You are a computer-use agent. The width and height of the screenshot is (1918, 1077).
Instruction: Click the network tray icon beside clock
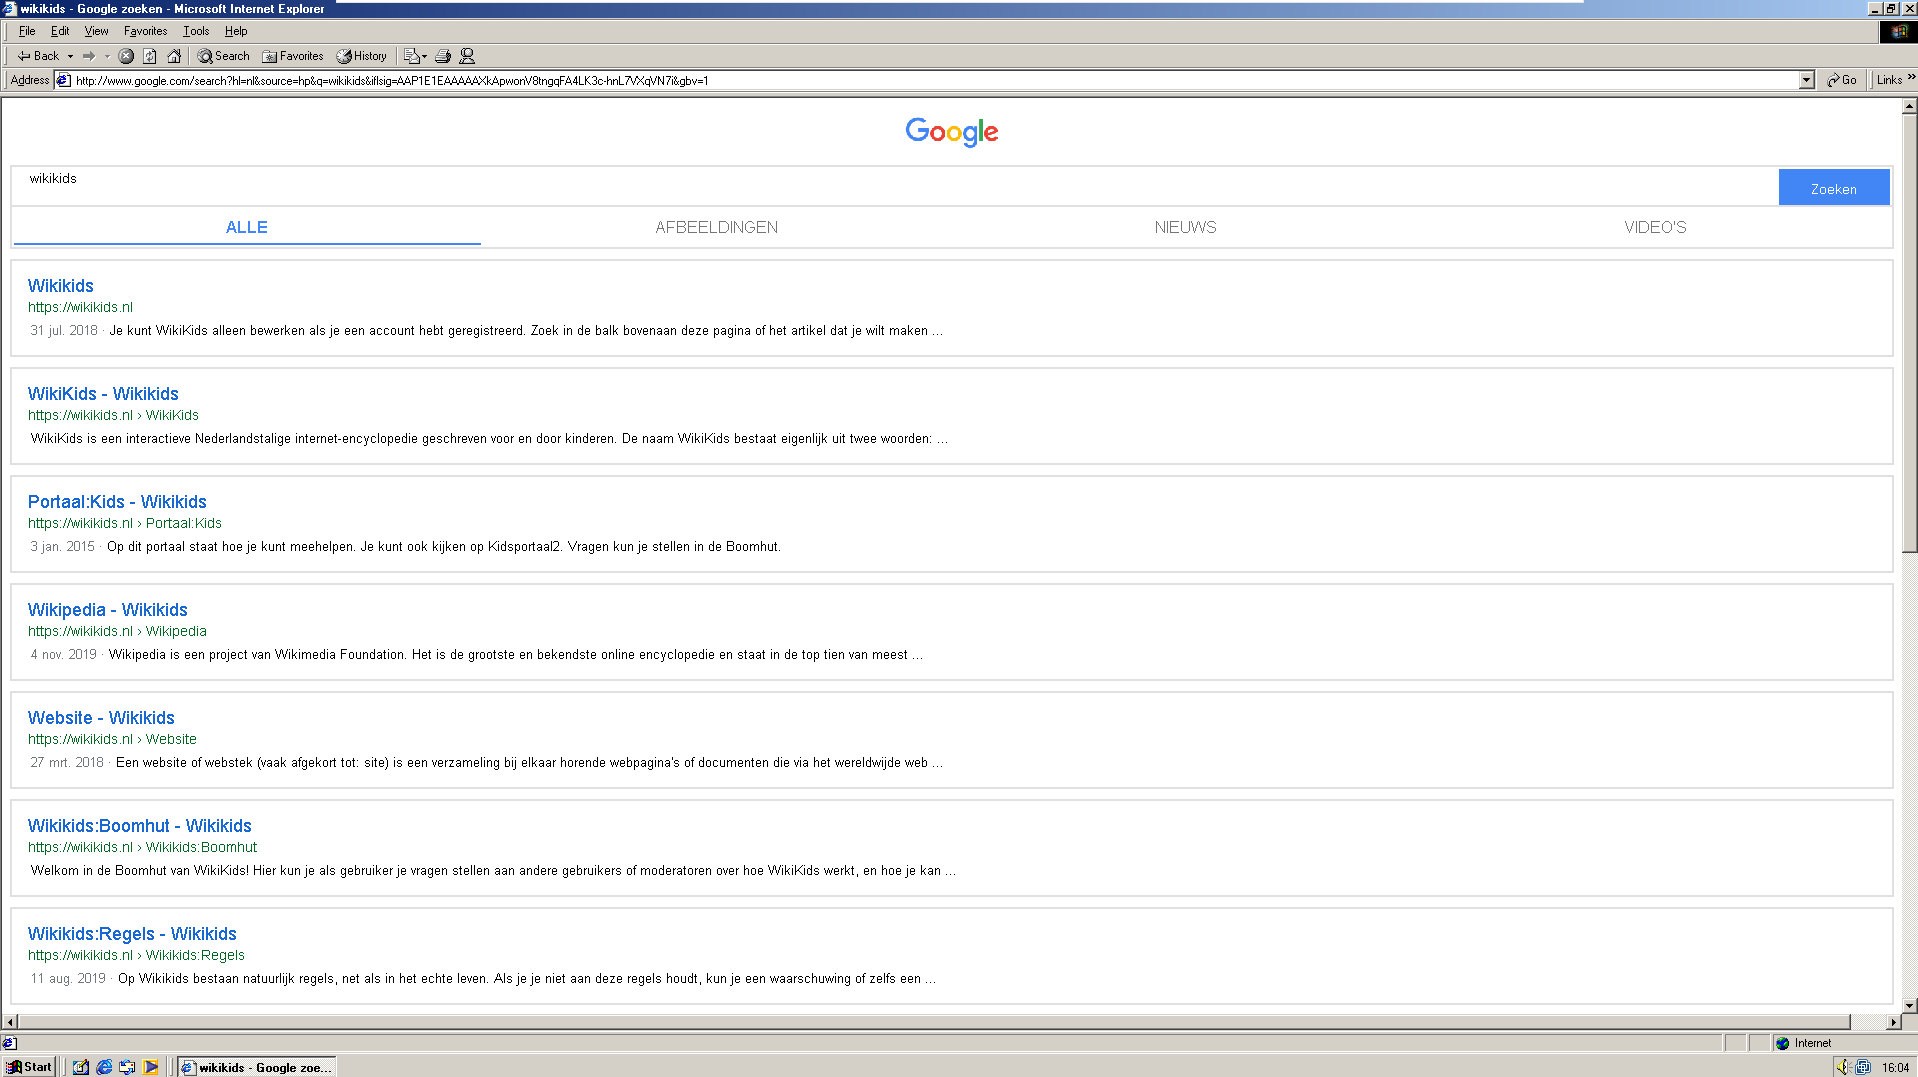coord(1862,1067)
